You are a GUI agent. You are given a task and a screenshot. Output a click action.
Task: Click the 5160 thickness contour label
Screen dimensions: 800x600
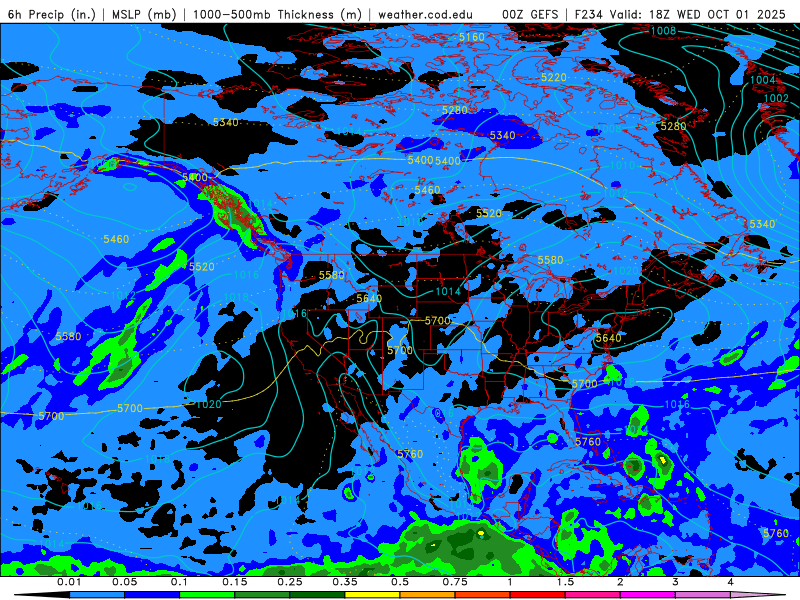[x=471, y=37]
